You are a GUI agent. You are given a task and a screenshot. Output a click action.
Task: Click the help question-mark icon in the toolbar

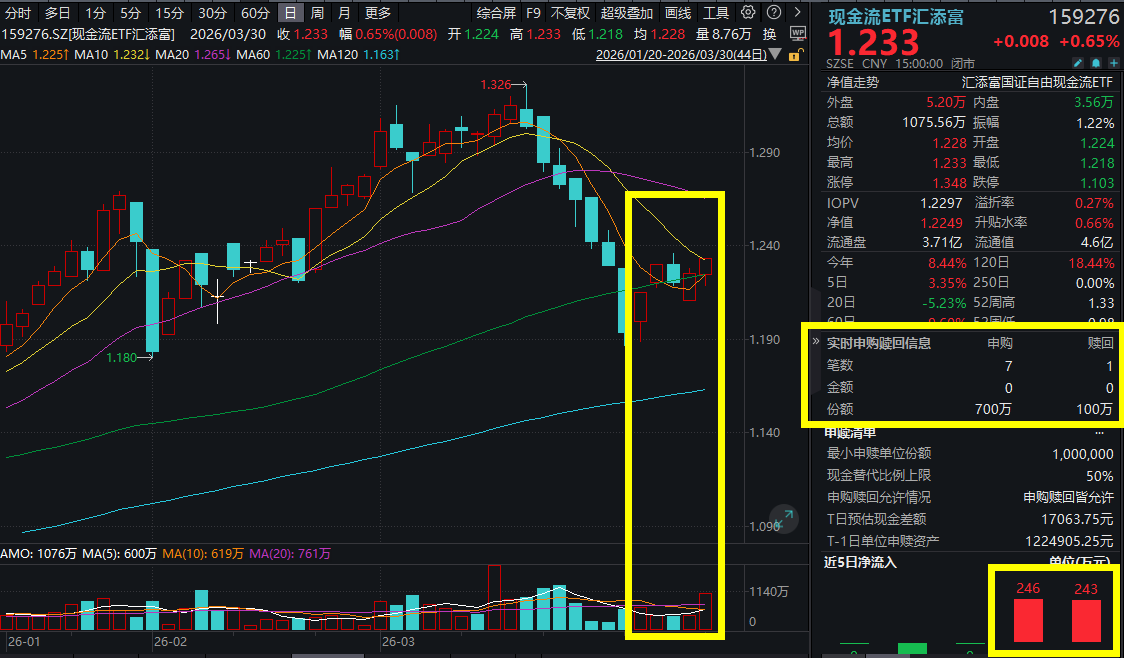773,12
